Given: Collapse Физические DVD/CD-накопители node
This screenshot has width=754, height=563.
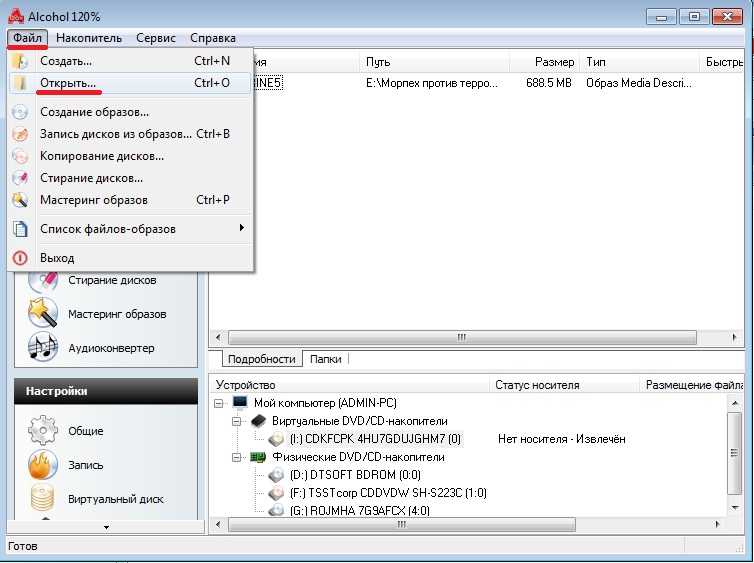Looking at the screenshot, I should tap(236, 457).
